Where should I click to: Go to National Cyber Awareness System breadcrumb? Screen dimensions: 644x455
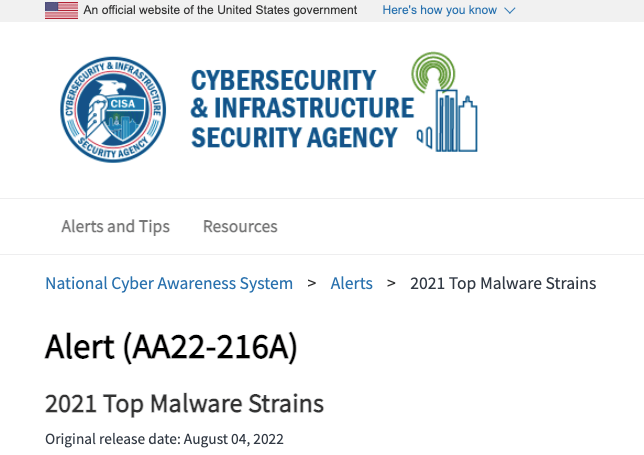point(169,283)
